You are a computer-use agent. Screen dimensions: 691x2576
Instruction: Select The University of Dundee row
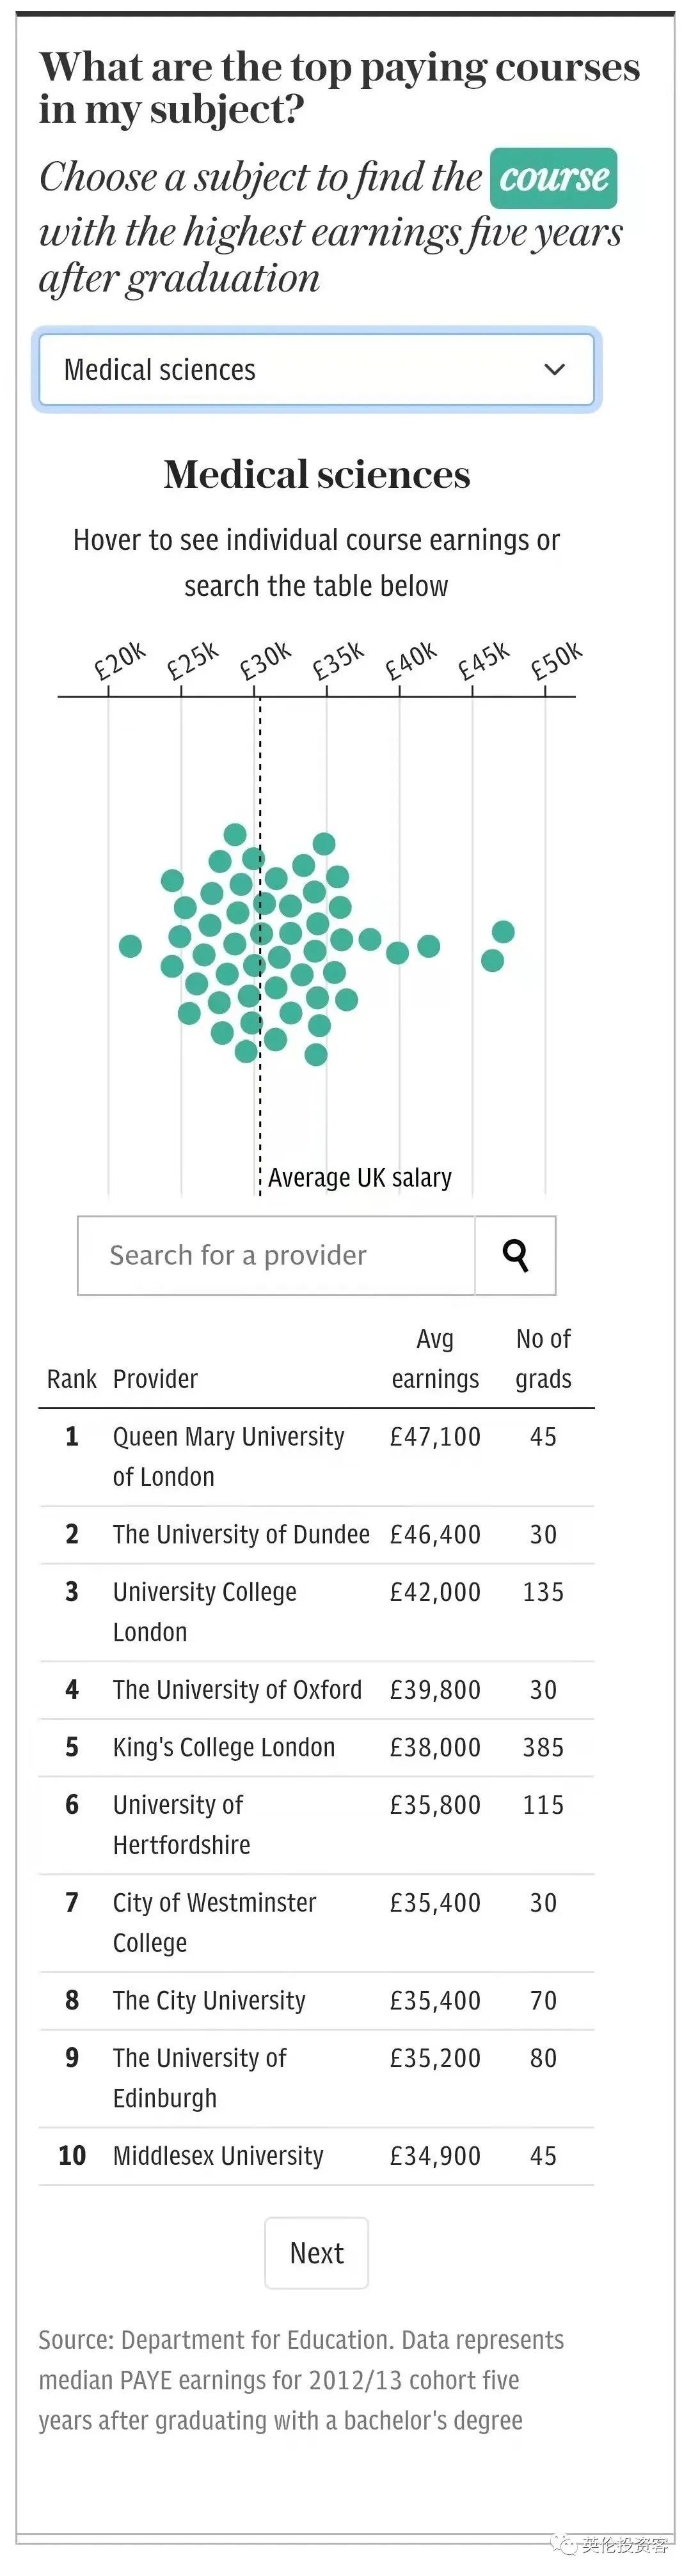(x=316, y=1535)
